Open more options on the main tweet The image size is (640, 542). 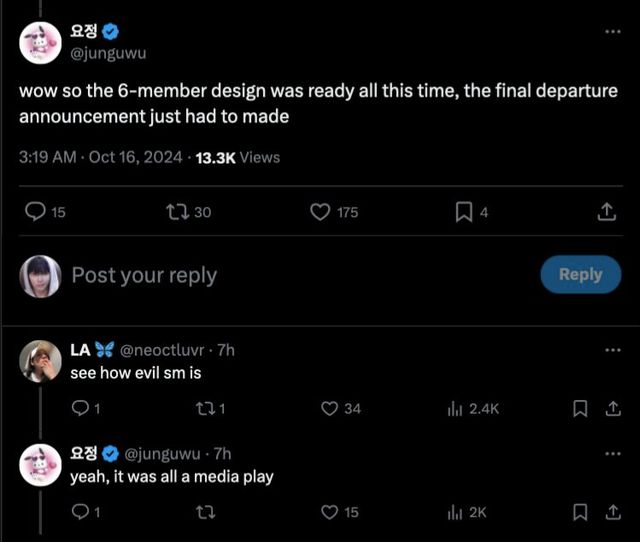(612, 32)
